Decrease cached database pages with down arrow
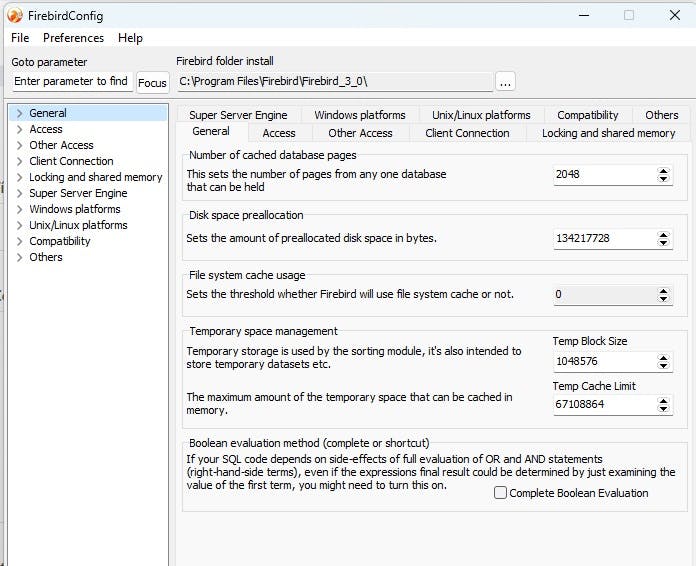Image resolution: width=696 pixels, height=566 pixels. [663, 178]
